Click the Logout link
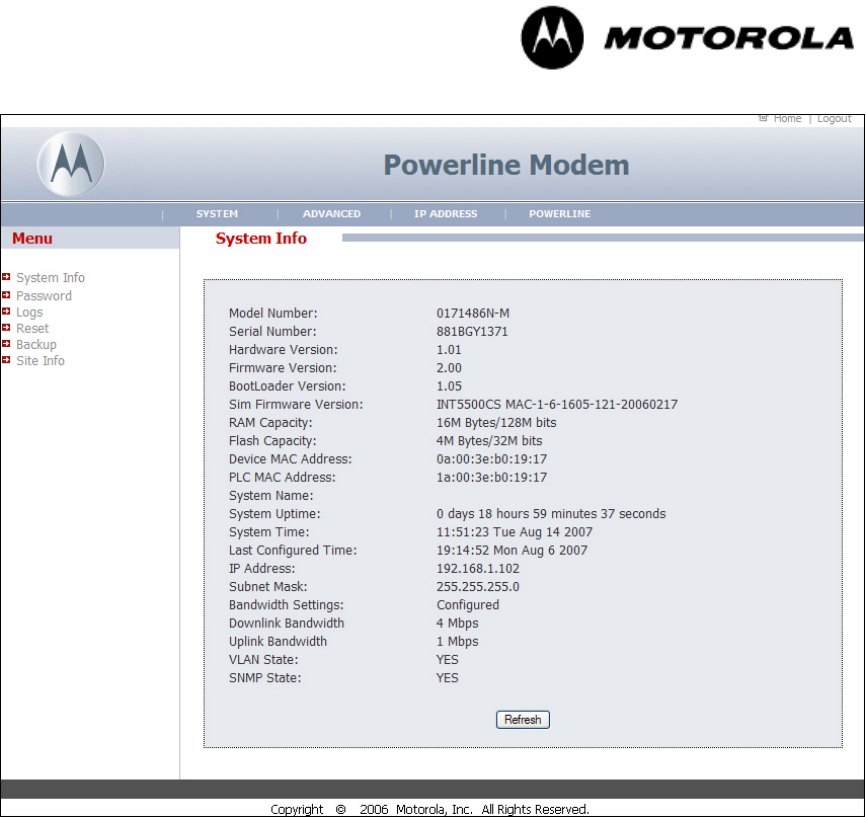Viewport: 866px width, 817px height. [834, 118]
